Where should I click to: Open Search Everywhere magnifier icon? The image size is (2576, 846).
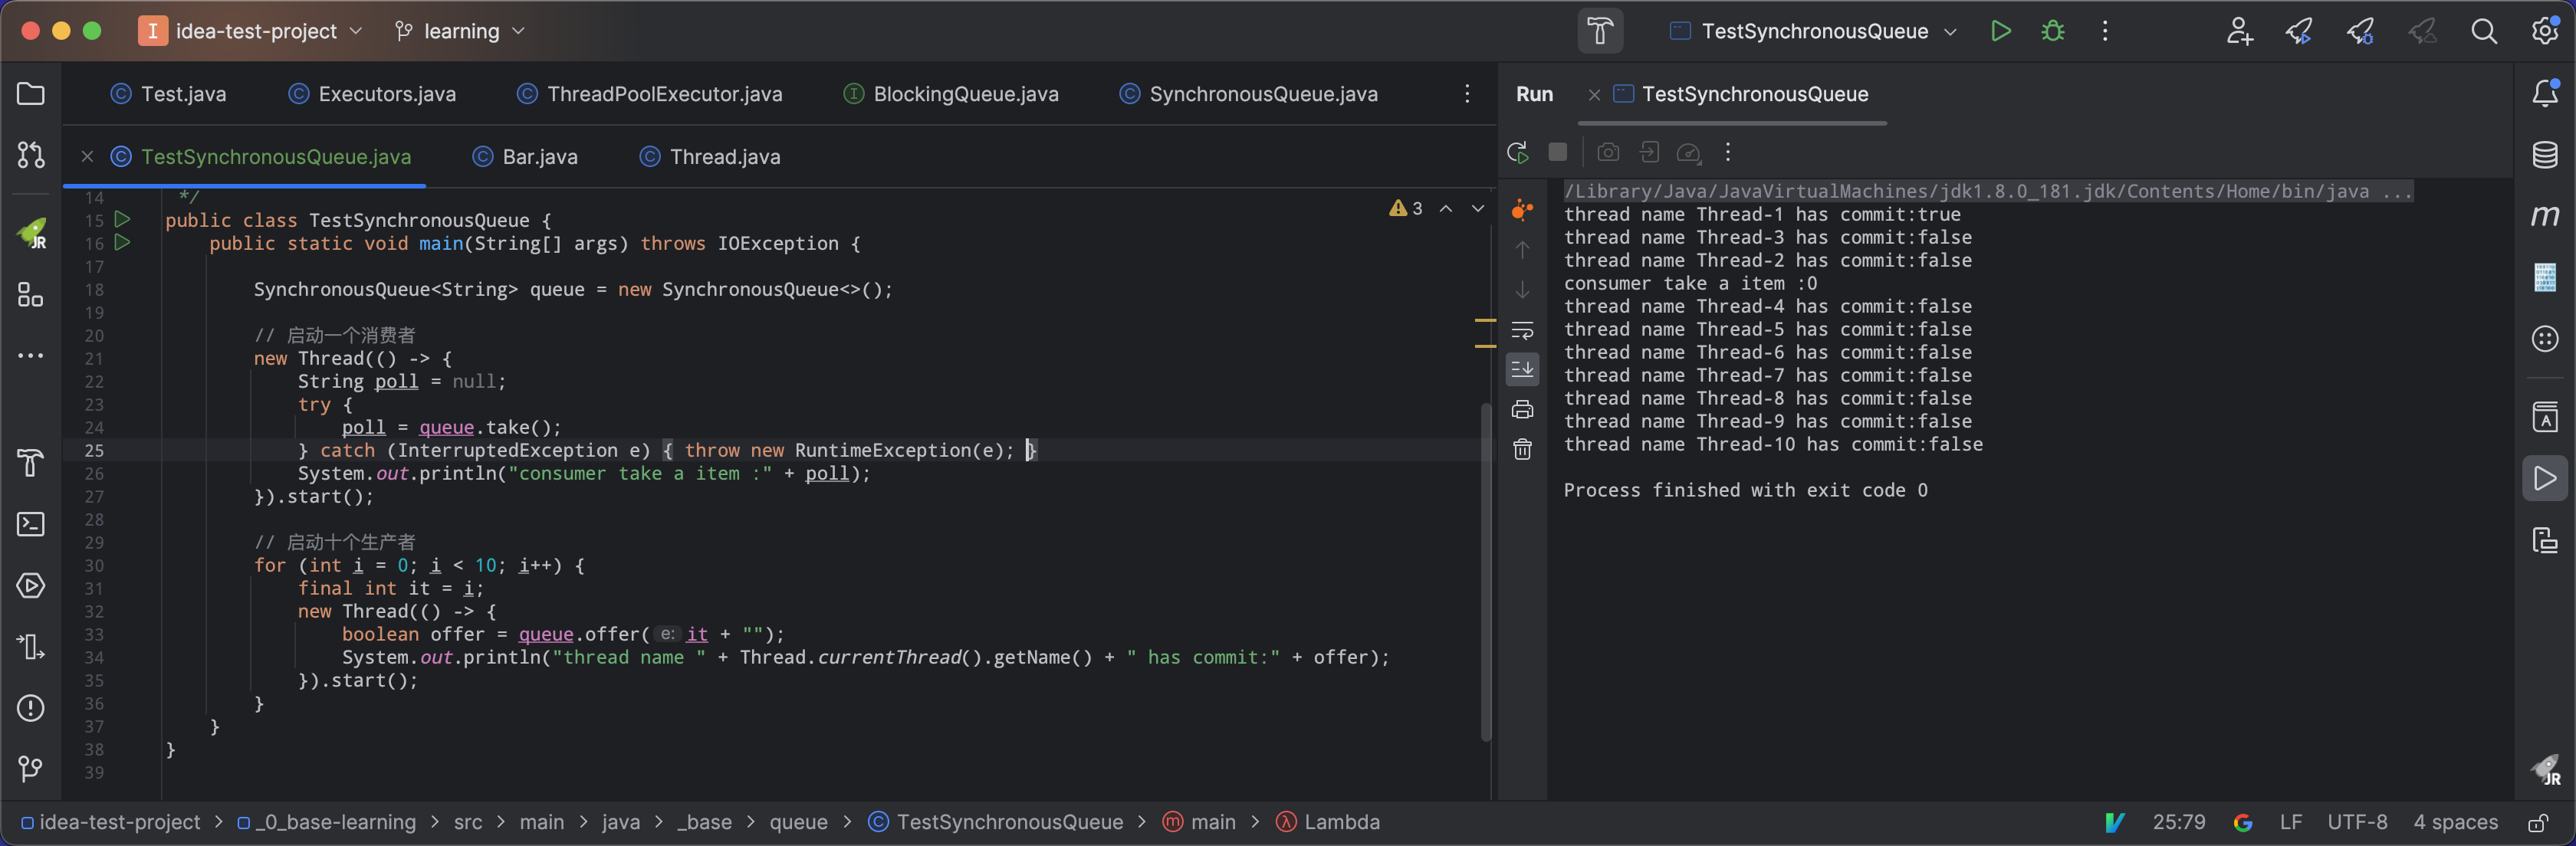[x=2483, y=31]
